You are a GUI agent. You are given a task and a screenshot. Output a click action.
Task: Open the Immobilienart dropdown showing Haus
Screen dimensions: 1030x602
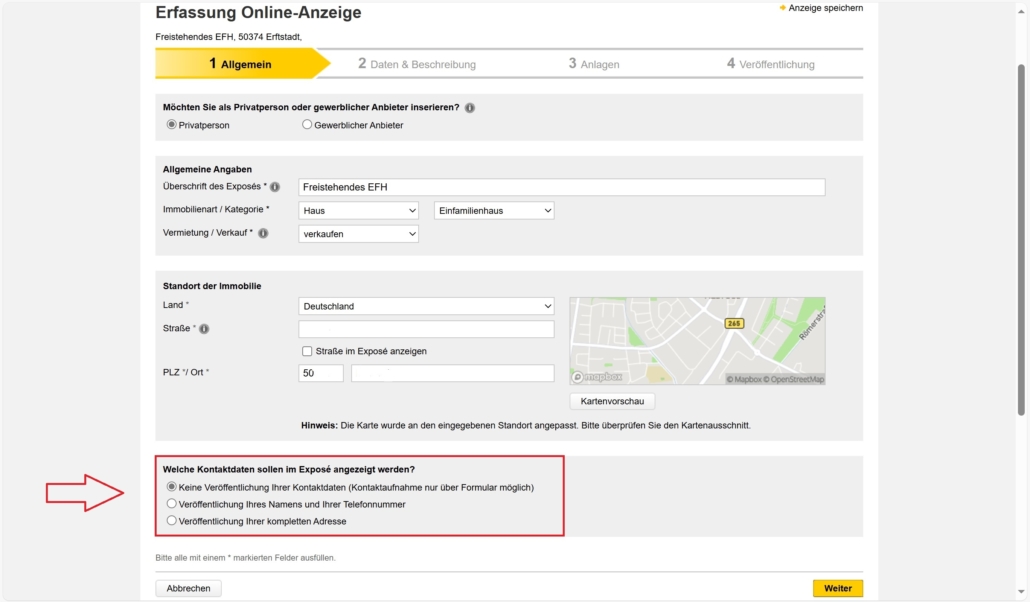[x=358, y=210]
